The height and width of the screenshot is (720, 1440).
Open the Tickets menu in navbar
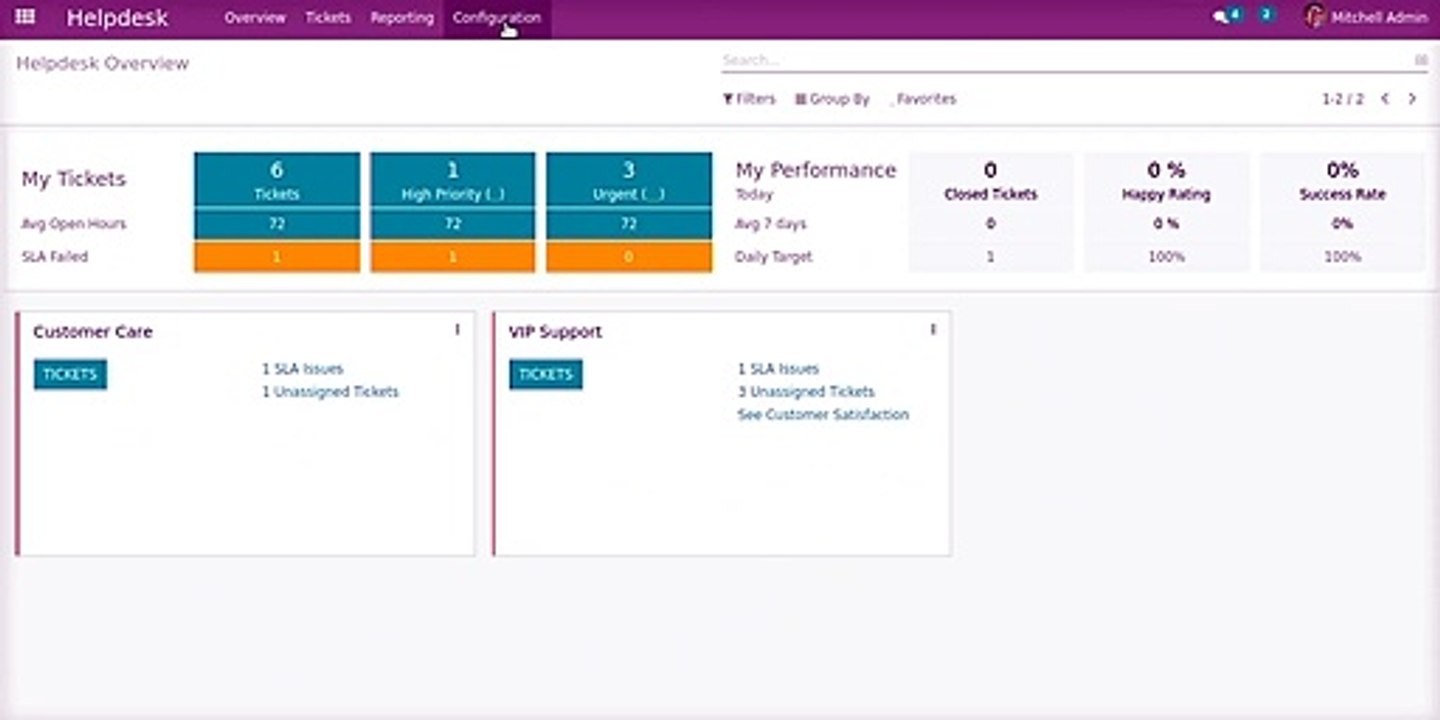tap(328, 18)
